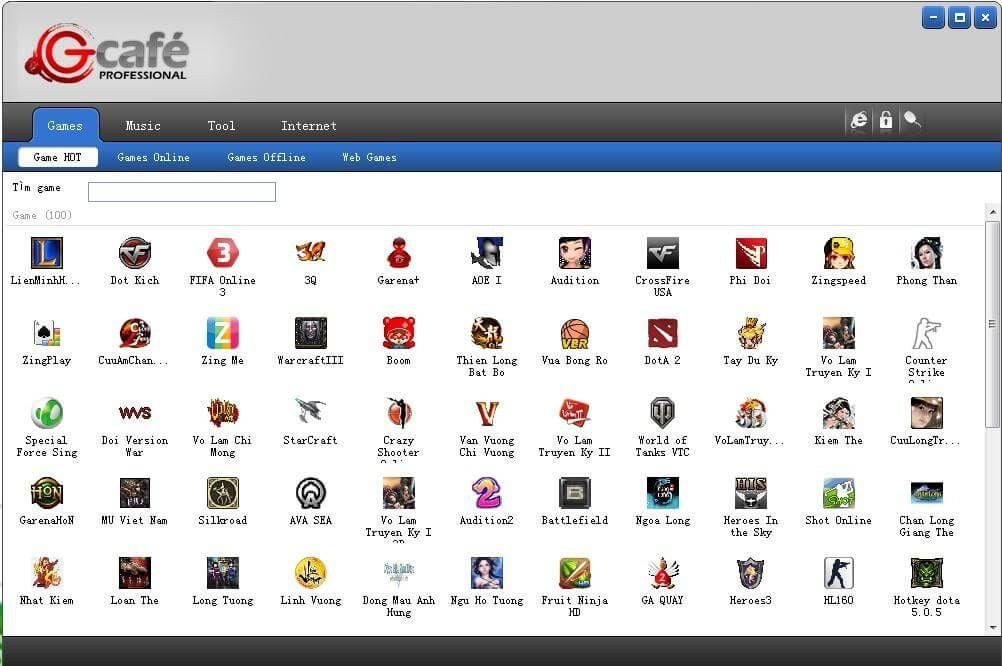Launch WarcraftIII game icon
The height and width of the screenshot is (666, 1002).
click(x=311, y=333)
